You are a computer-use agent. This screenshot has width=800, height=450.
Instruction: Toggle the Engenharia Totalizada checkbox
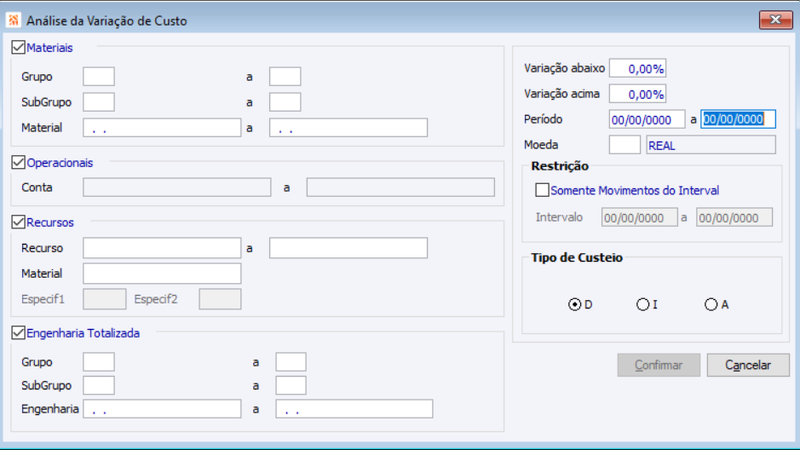[x=18, y=333]
